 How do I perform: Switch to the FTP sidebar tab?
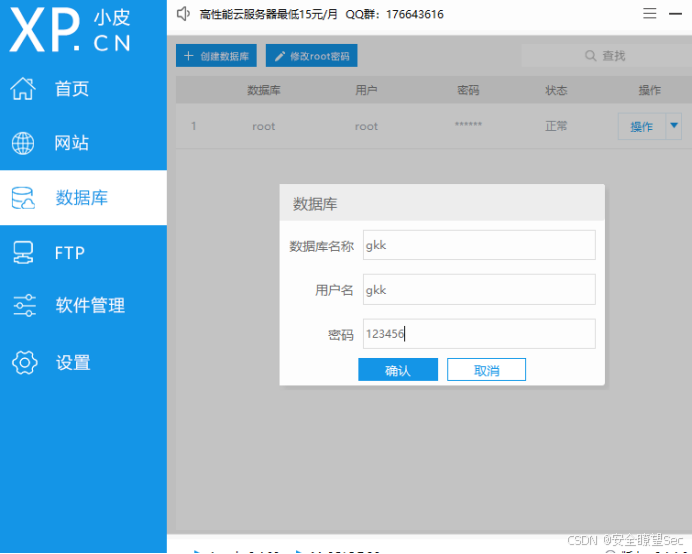point(83,253)
